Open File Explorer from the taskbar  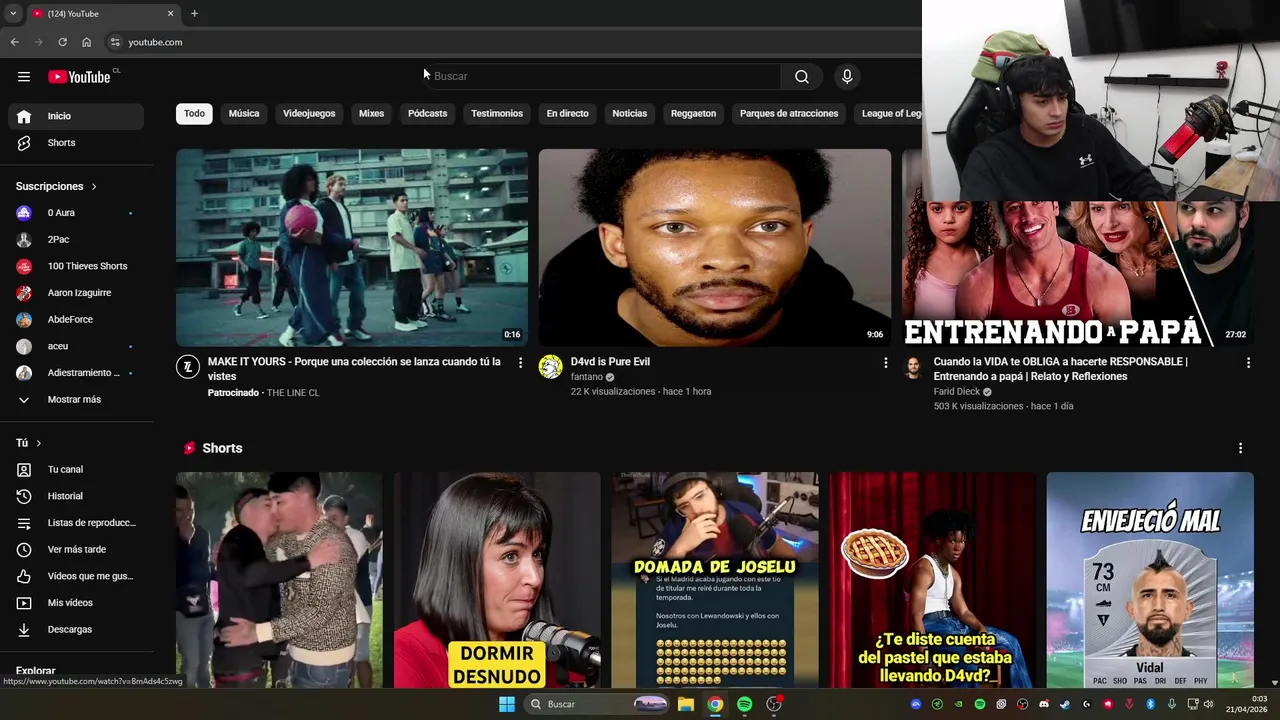686,704
